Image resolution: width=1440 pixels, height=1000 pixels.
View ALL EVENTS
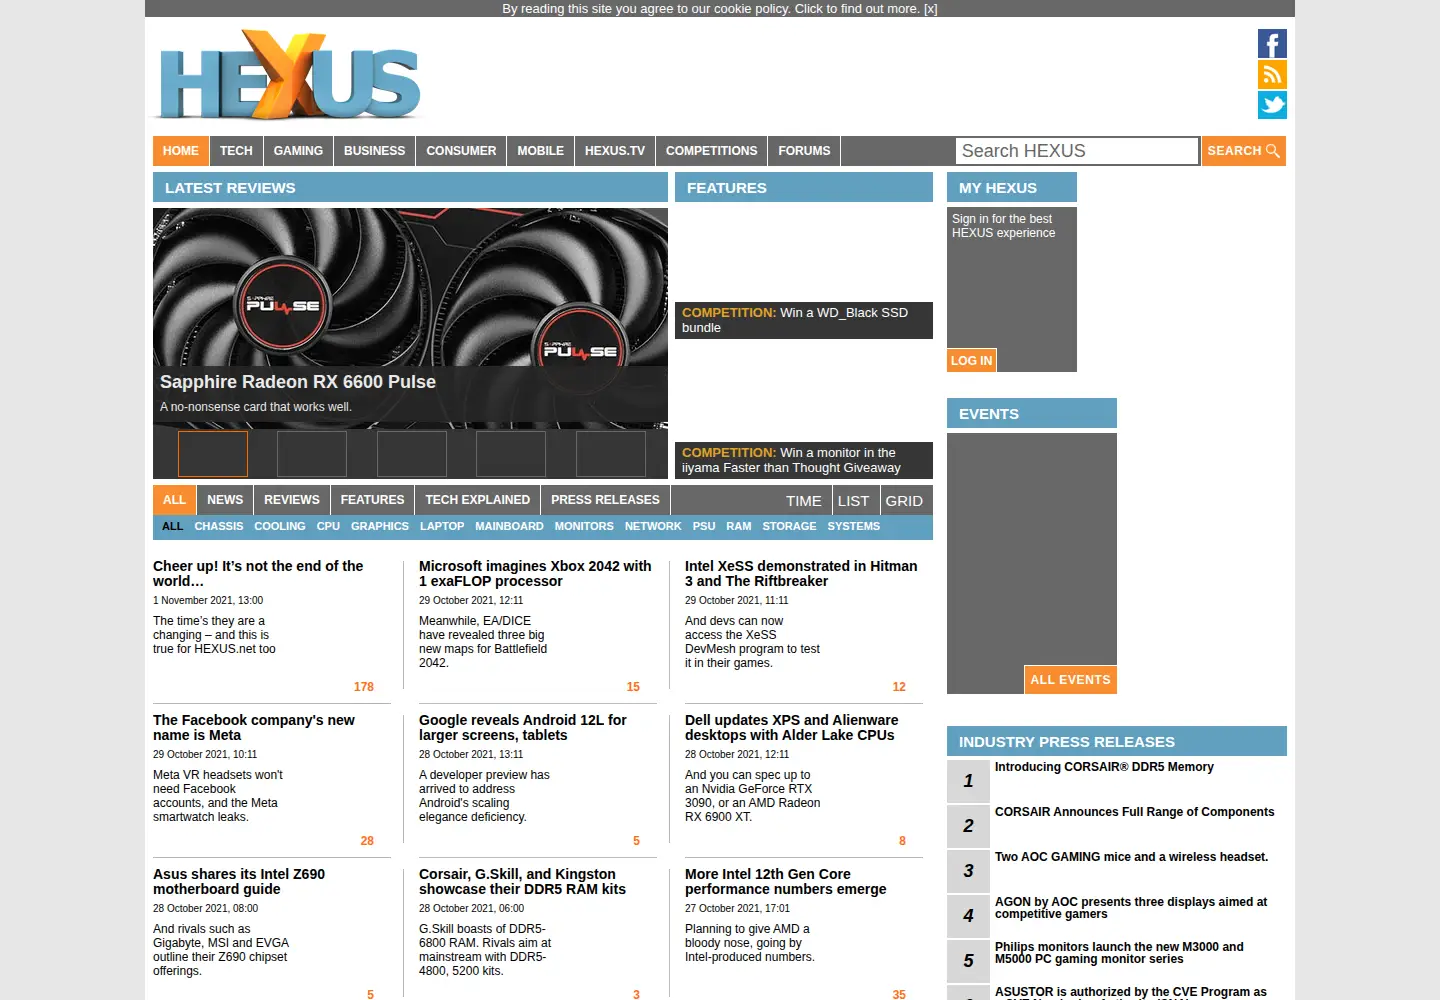point(1070,680)
